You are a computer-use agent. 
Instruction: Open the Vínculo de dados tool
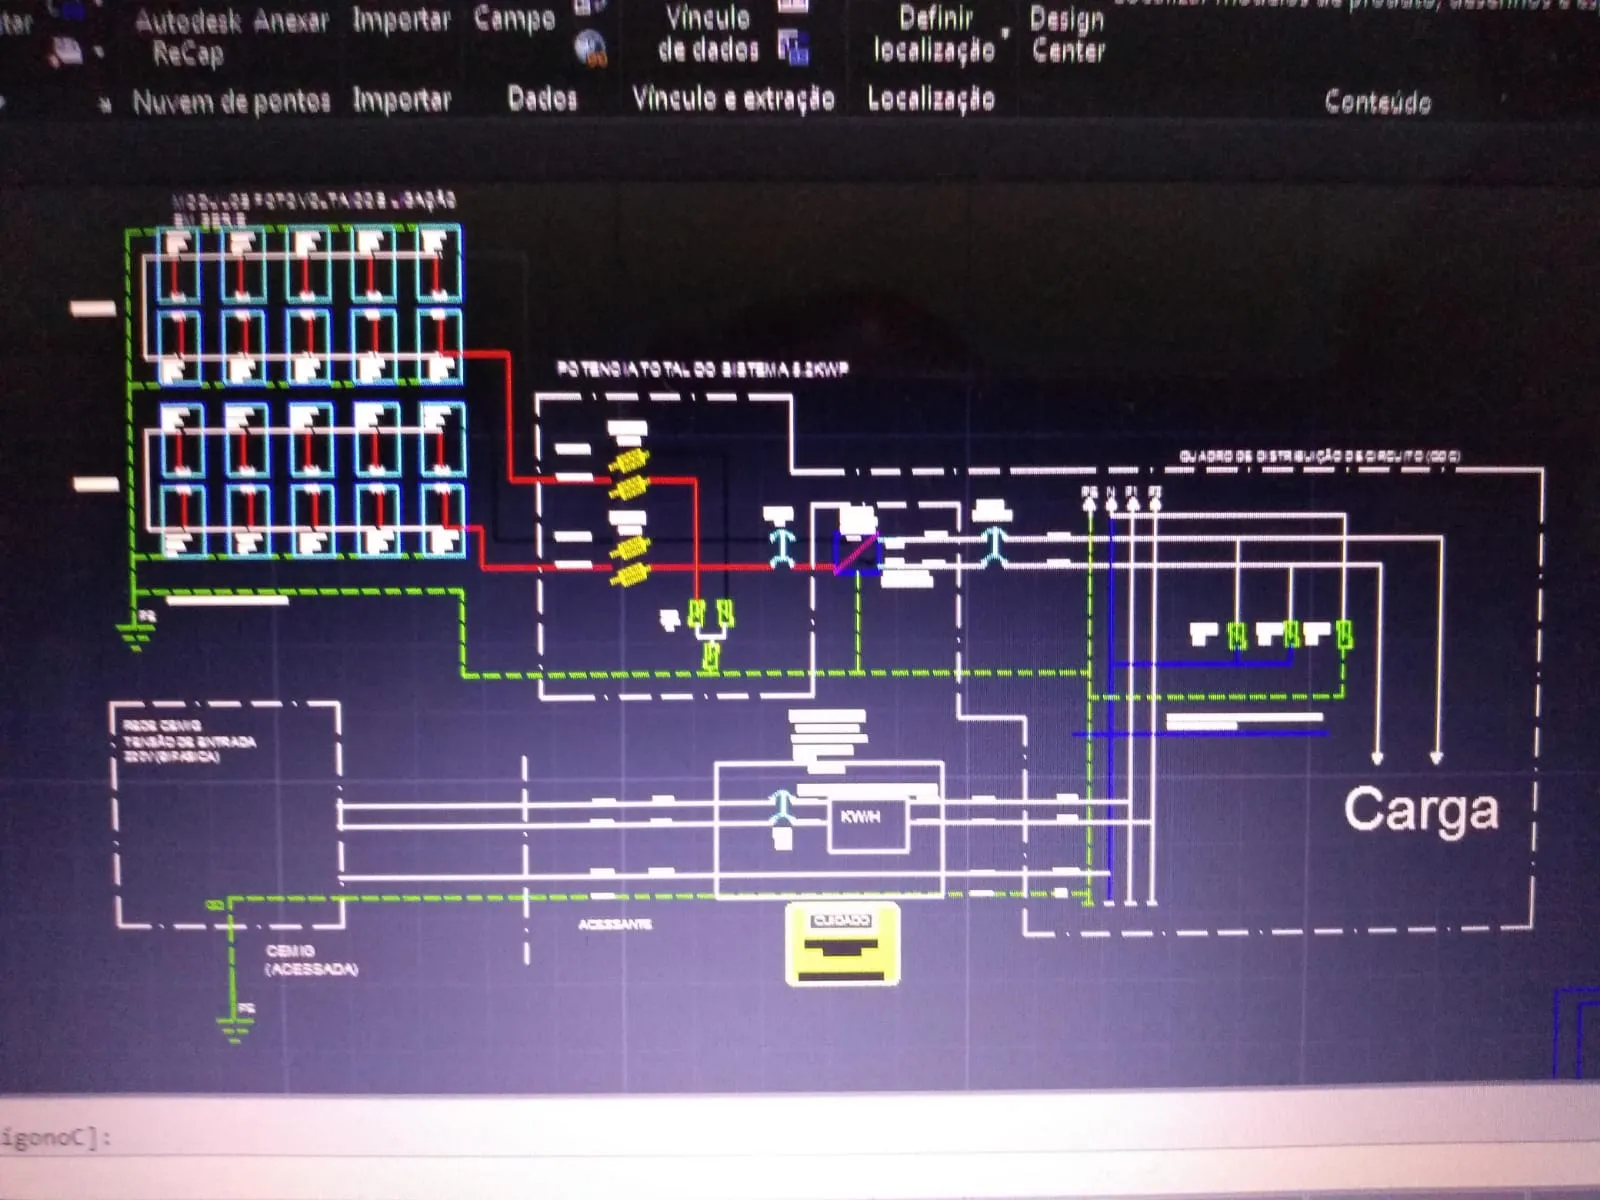click(x=708, y=33)
